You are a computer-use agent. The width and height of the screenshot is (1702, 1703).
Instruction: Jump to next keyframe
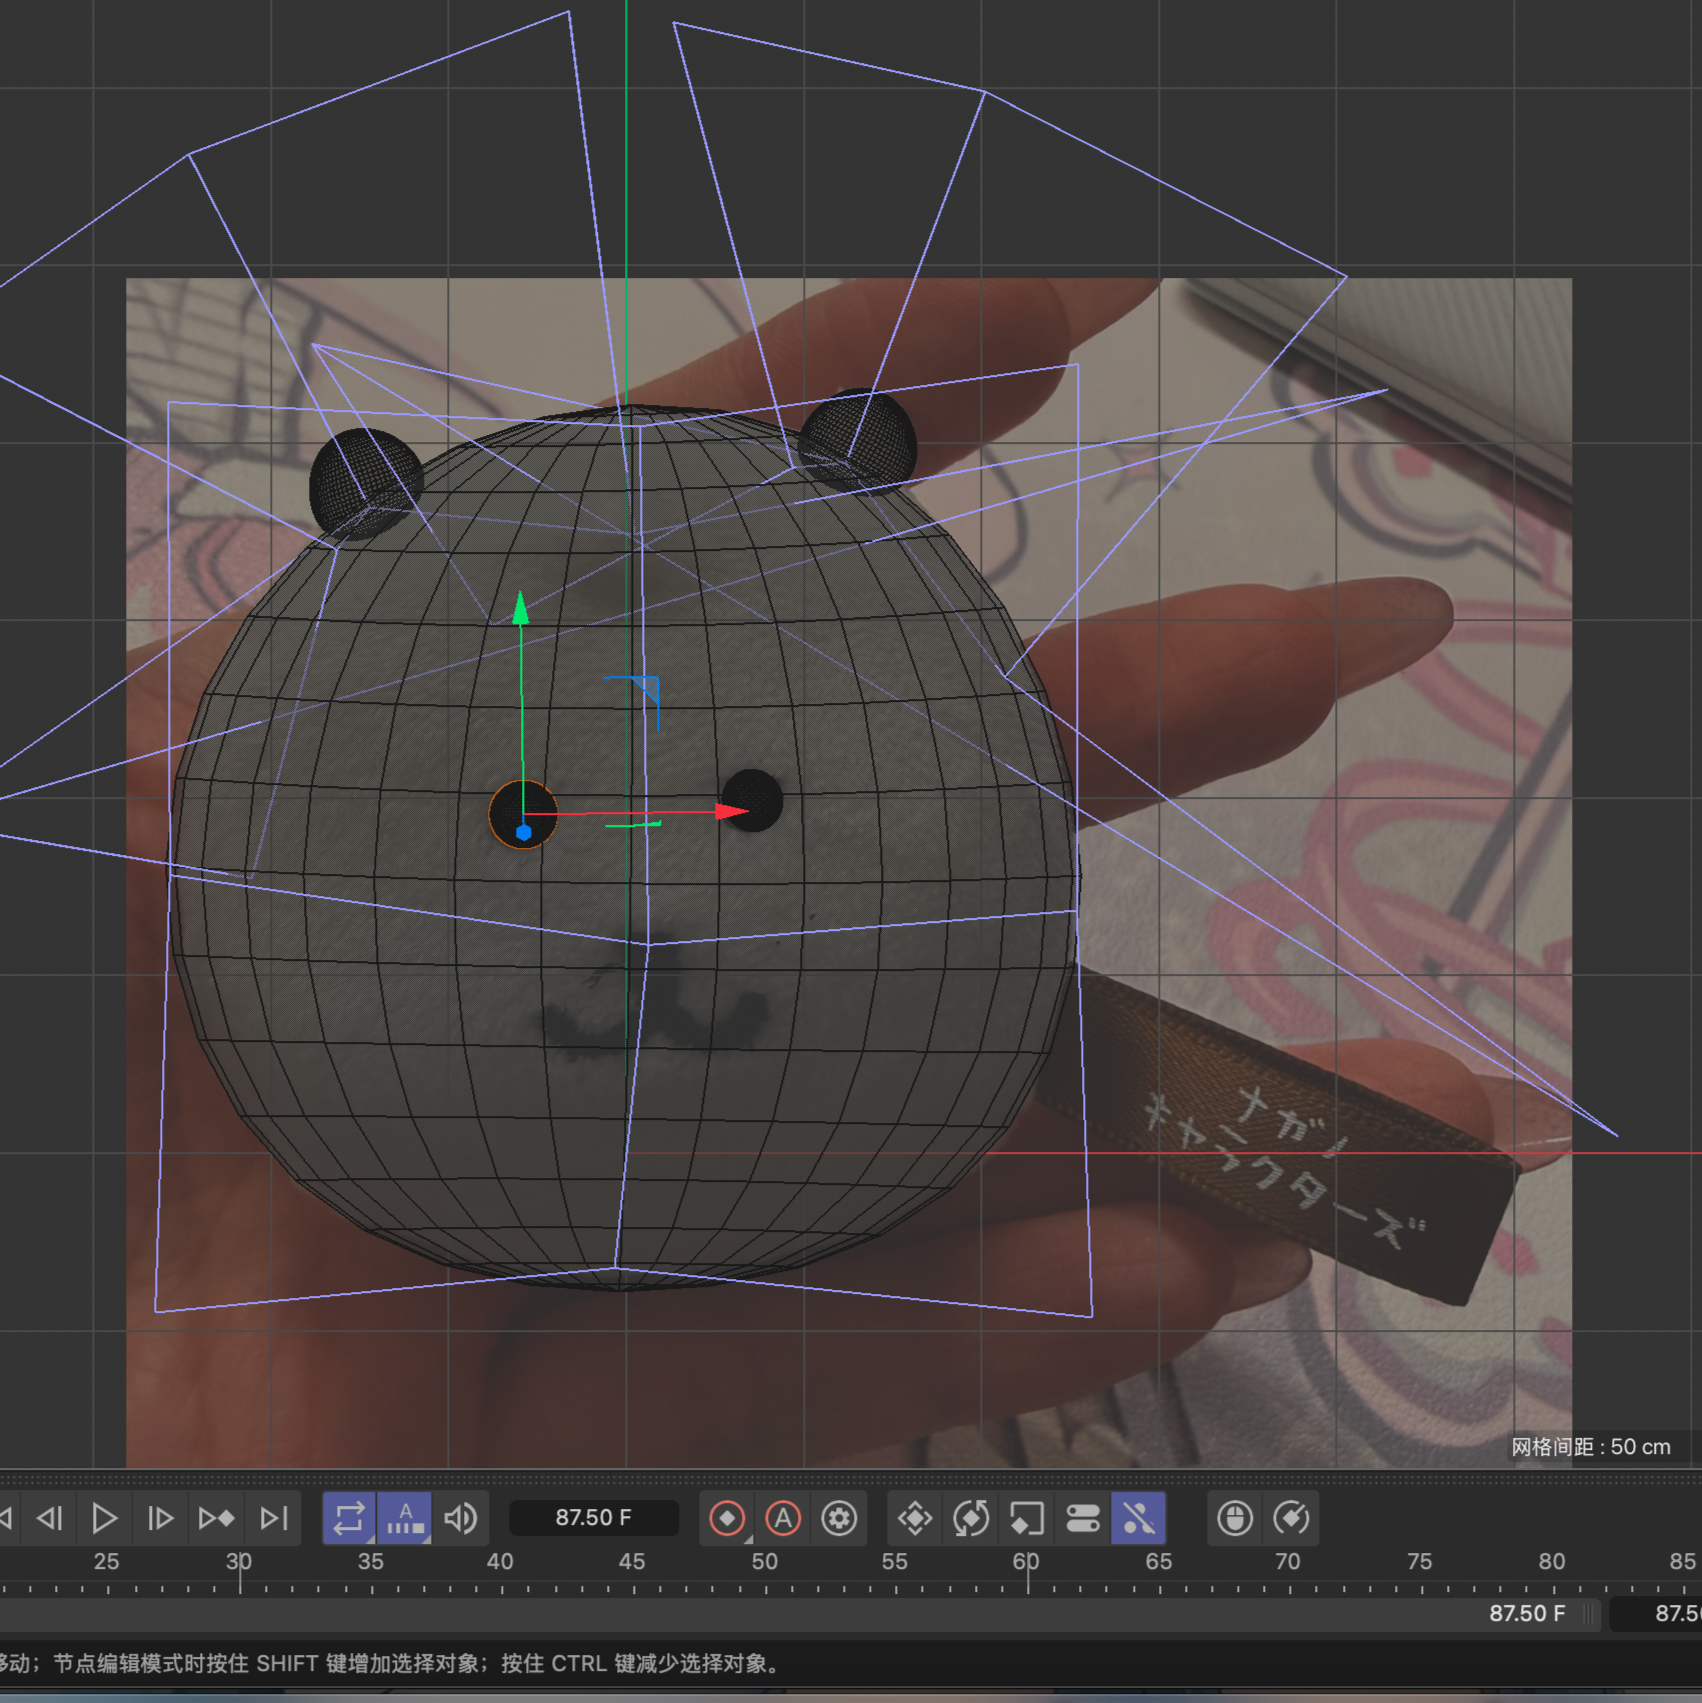point(216,1518)
